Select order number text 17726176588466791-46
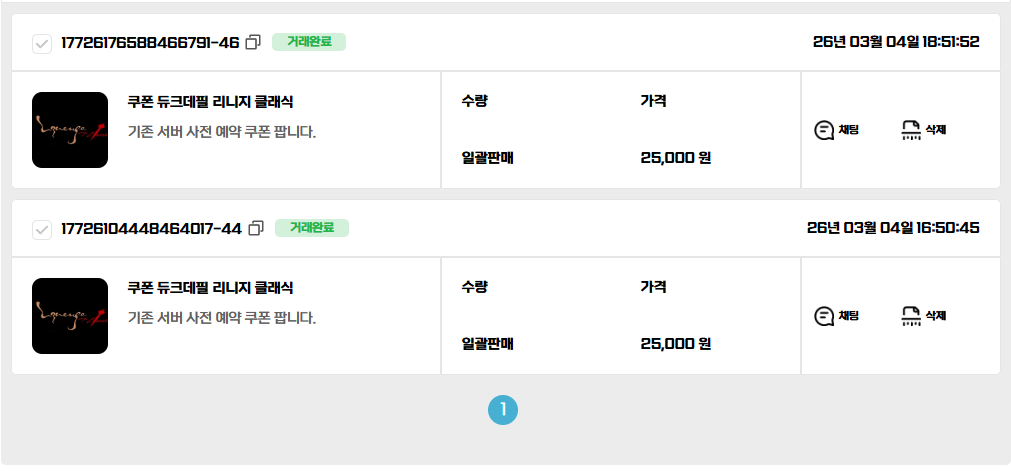The image size is (1011, 473). [x=150, y=42]
